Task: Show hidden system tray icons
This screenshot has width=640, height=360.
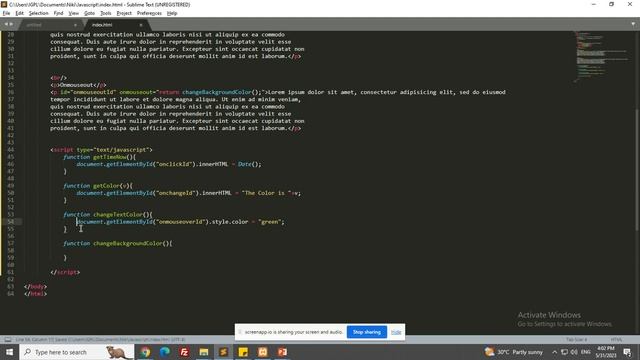Action: click(554, 352)
